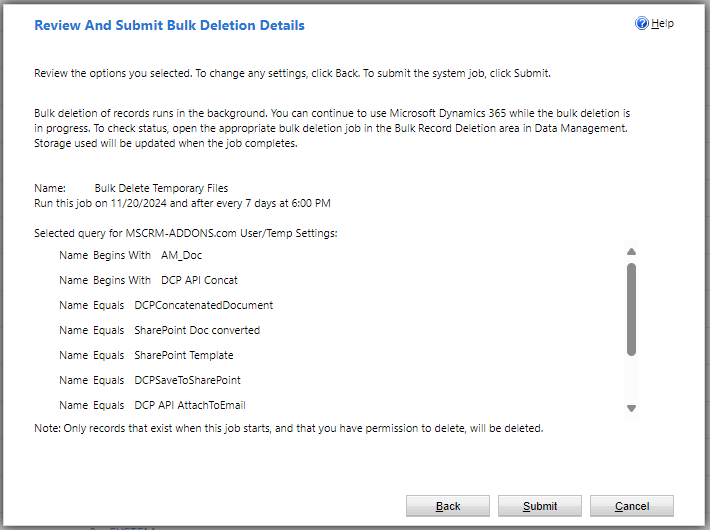Select the 'DCPSaveToSharePoint' condition row
Image resolution: width=710 pixels, height=530 pixels.
150,380
